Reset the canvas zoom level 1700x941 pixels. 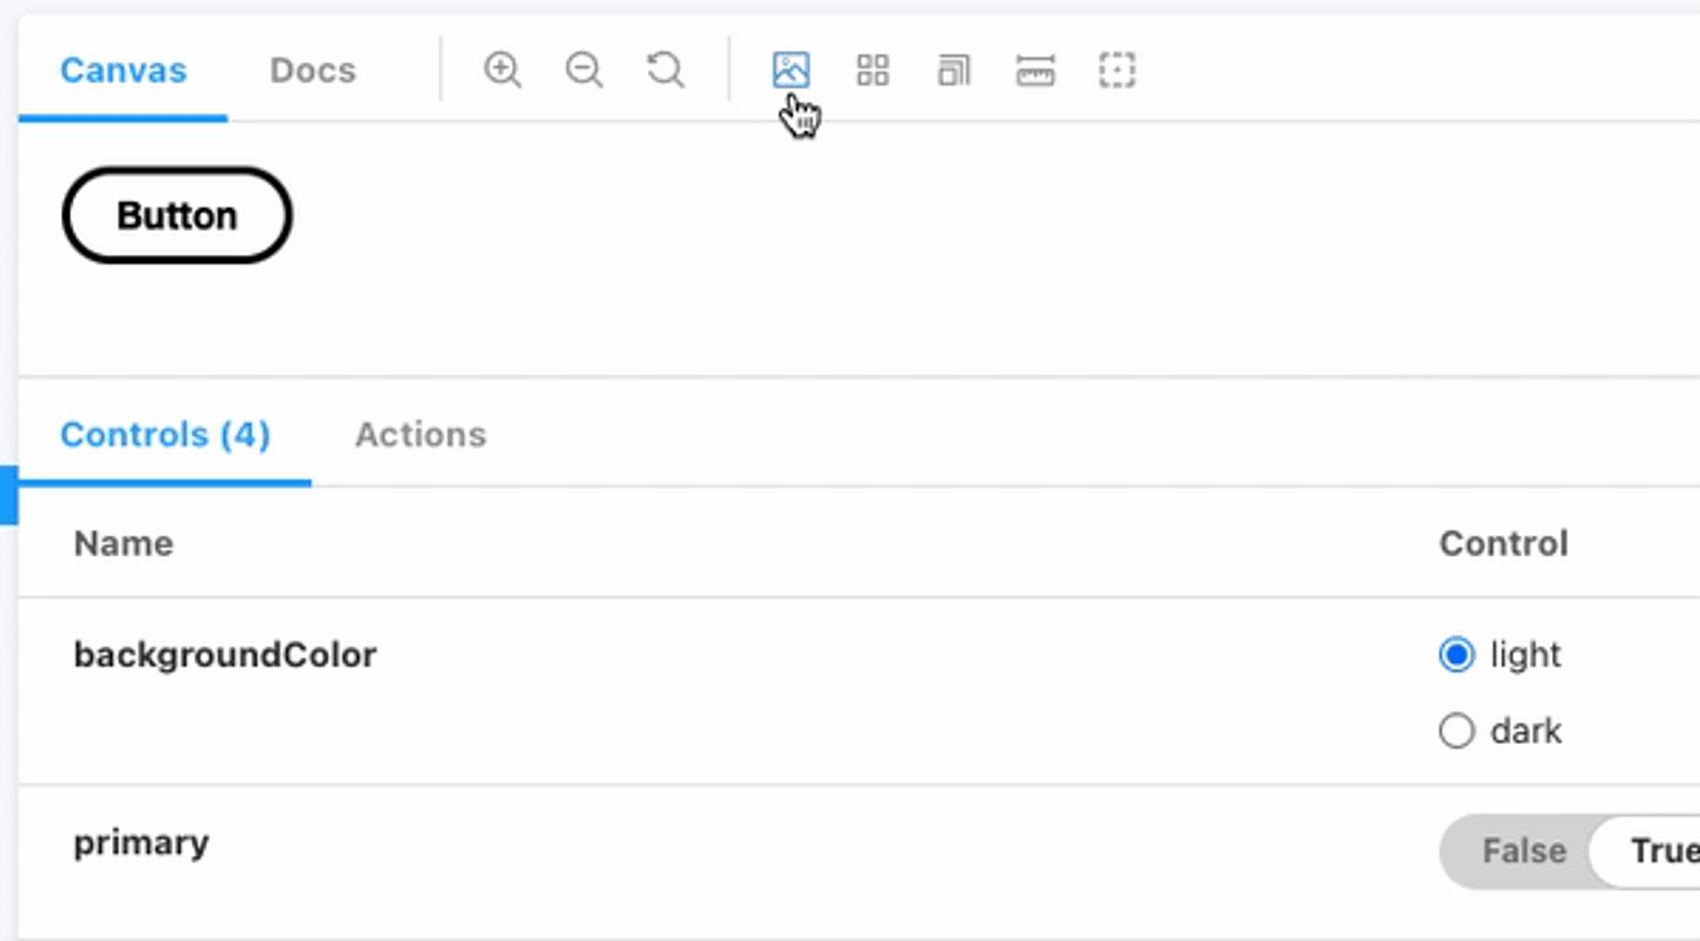pos(666,70)
